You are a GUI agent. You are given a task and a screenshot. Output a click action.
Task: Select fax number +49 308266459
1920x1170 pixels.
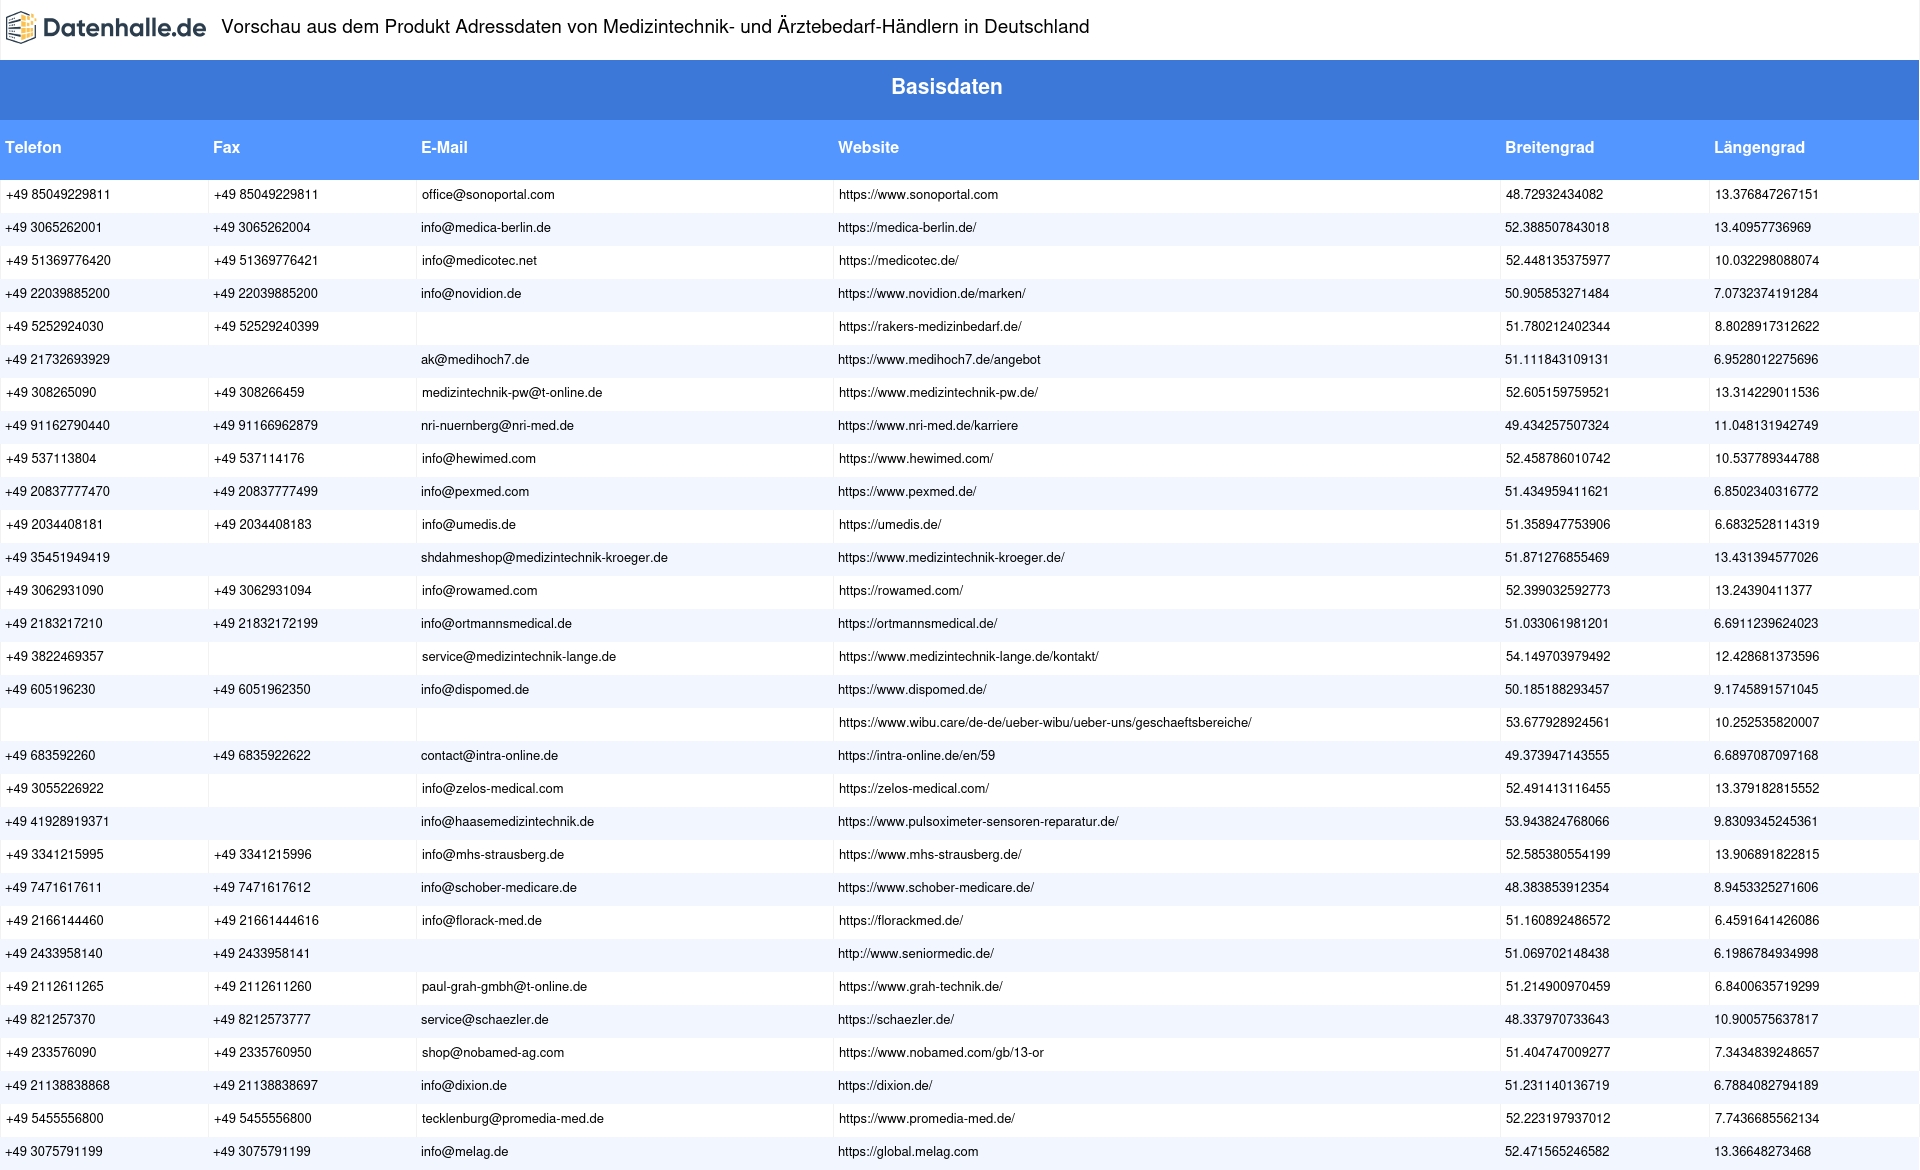pos(259,393)
